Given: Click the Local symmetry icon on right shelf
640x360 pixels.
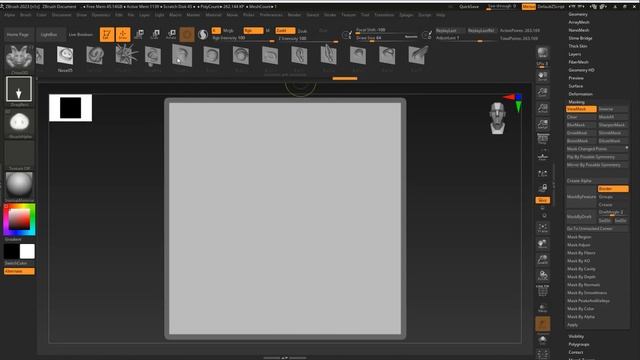Looking at the screenshot, I should (542, 173).
